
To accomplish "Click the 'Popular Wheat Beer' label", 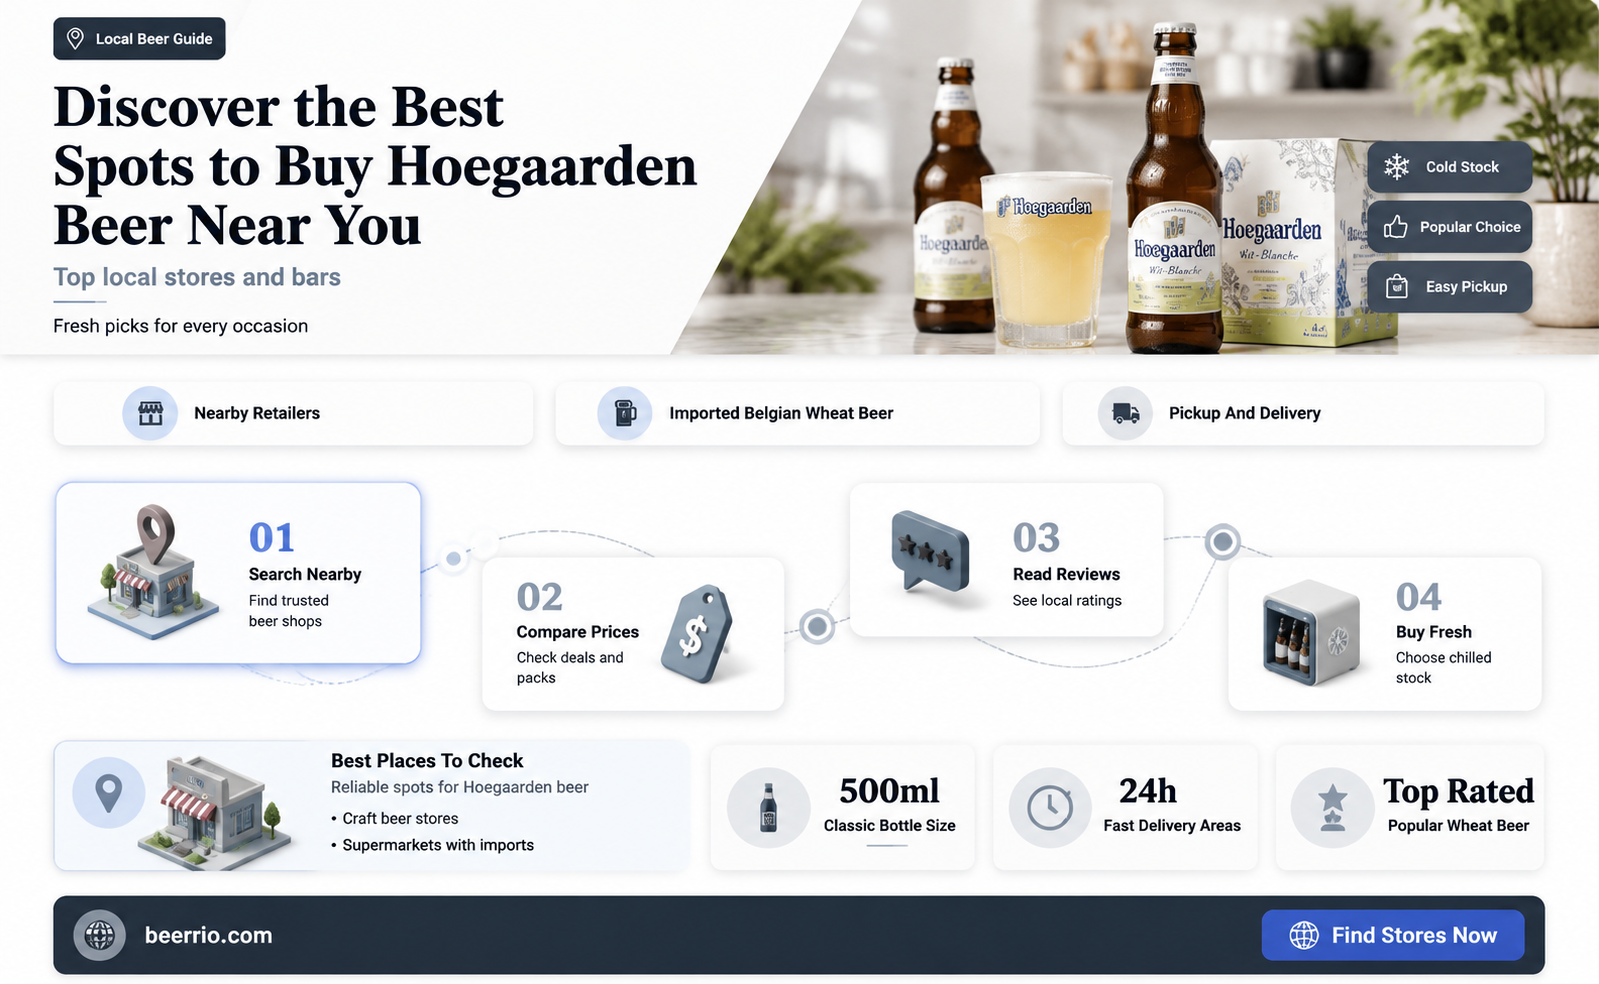I will [1458, 826].
